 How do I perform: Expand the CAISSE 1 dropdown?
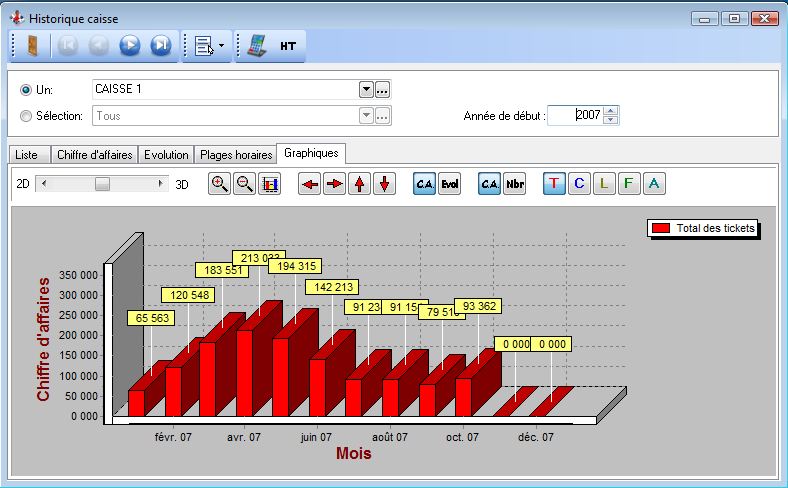coord(366,90)
